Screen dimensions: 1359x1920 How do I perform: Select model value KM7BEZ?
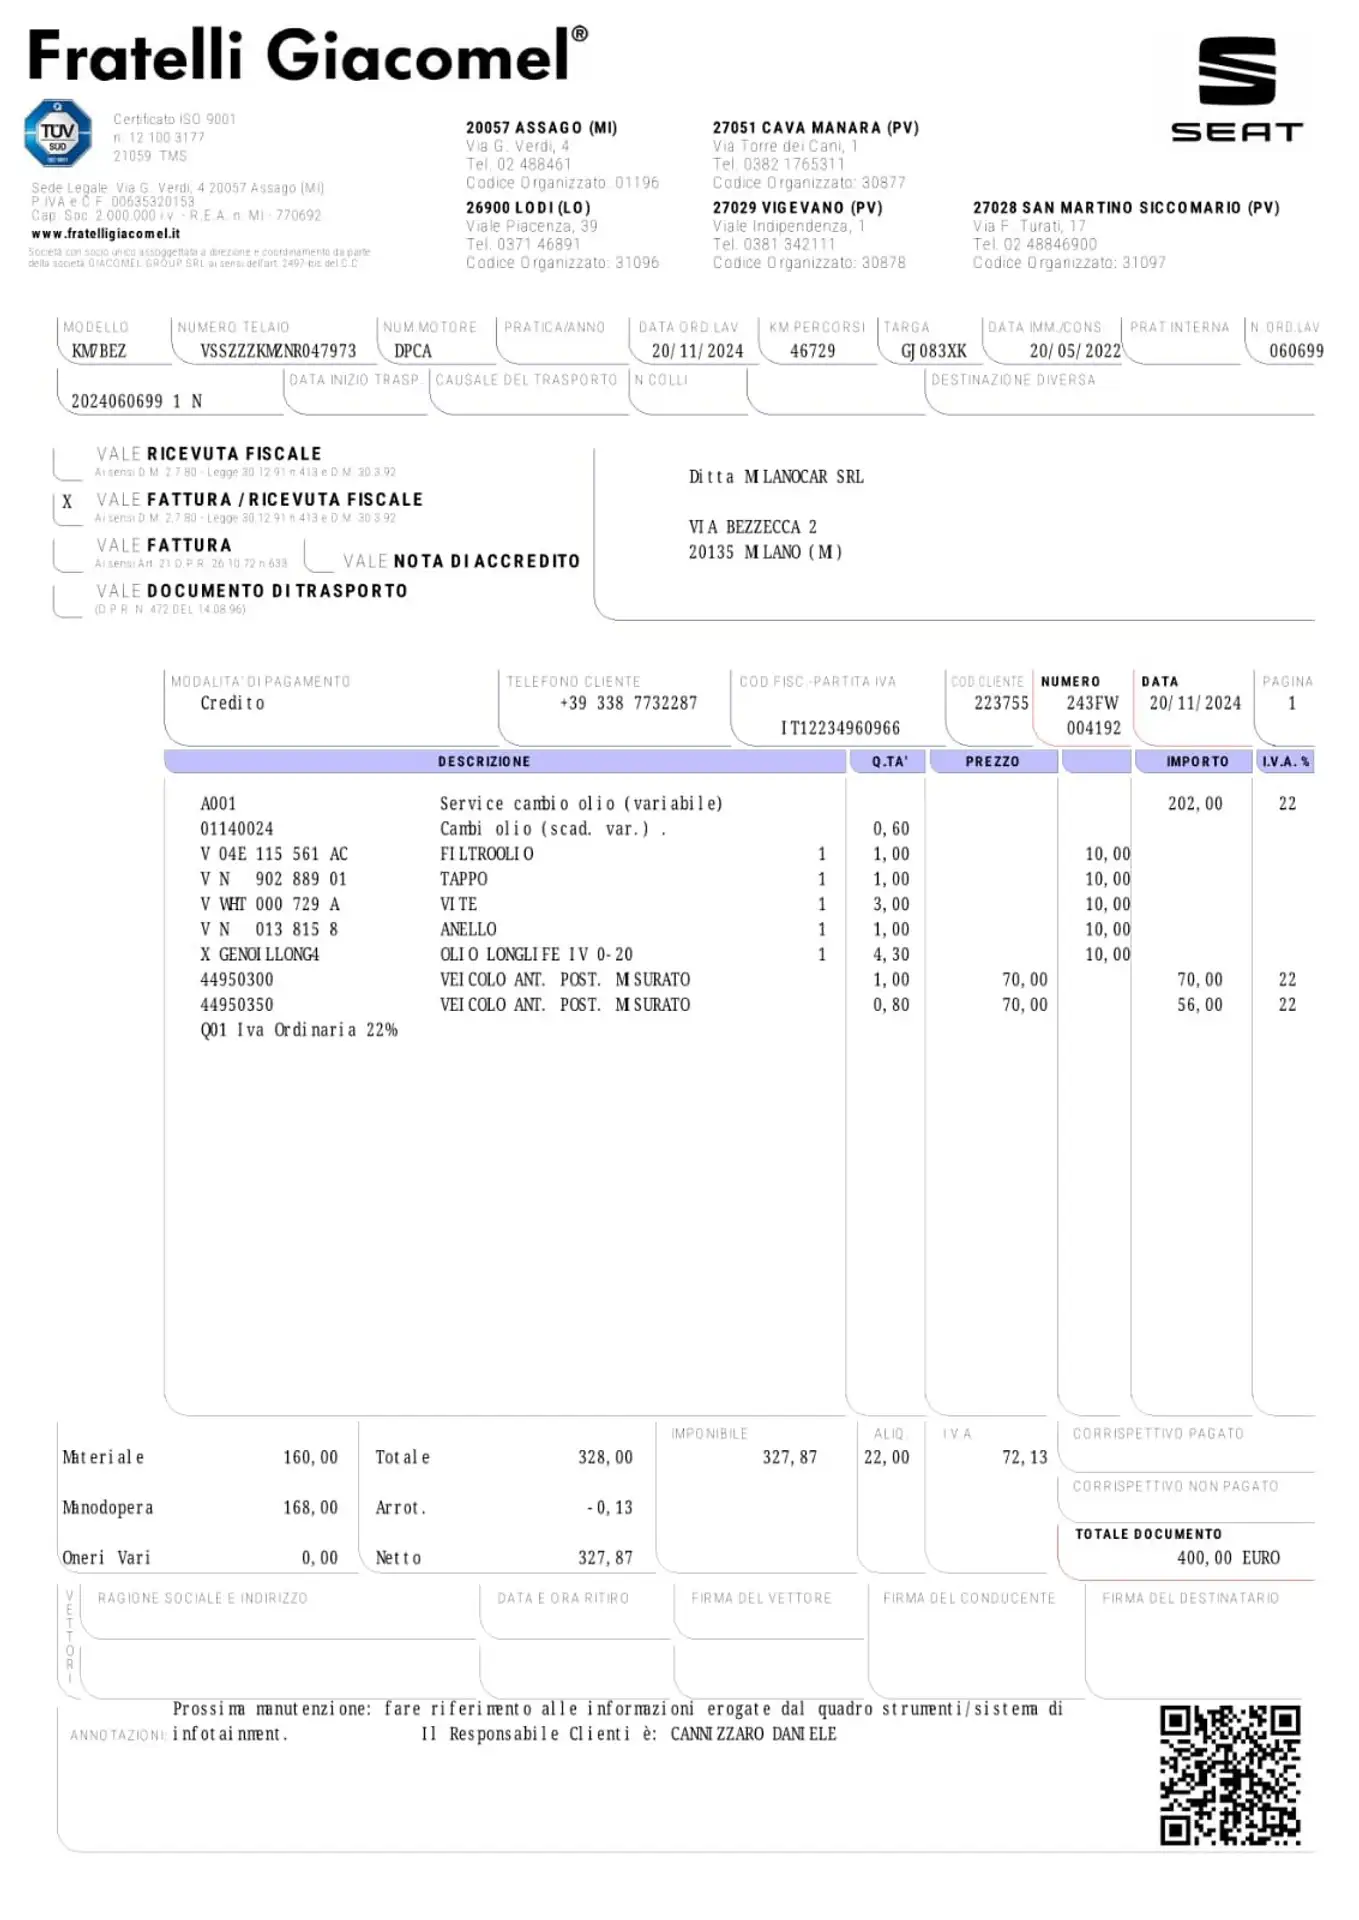[98, 351]
